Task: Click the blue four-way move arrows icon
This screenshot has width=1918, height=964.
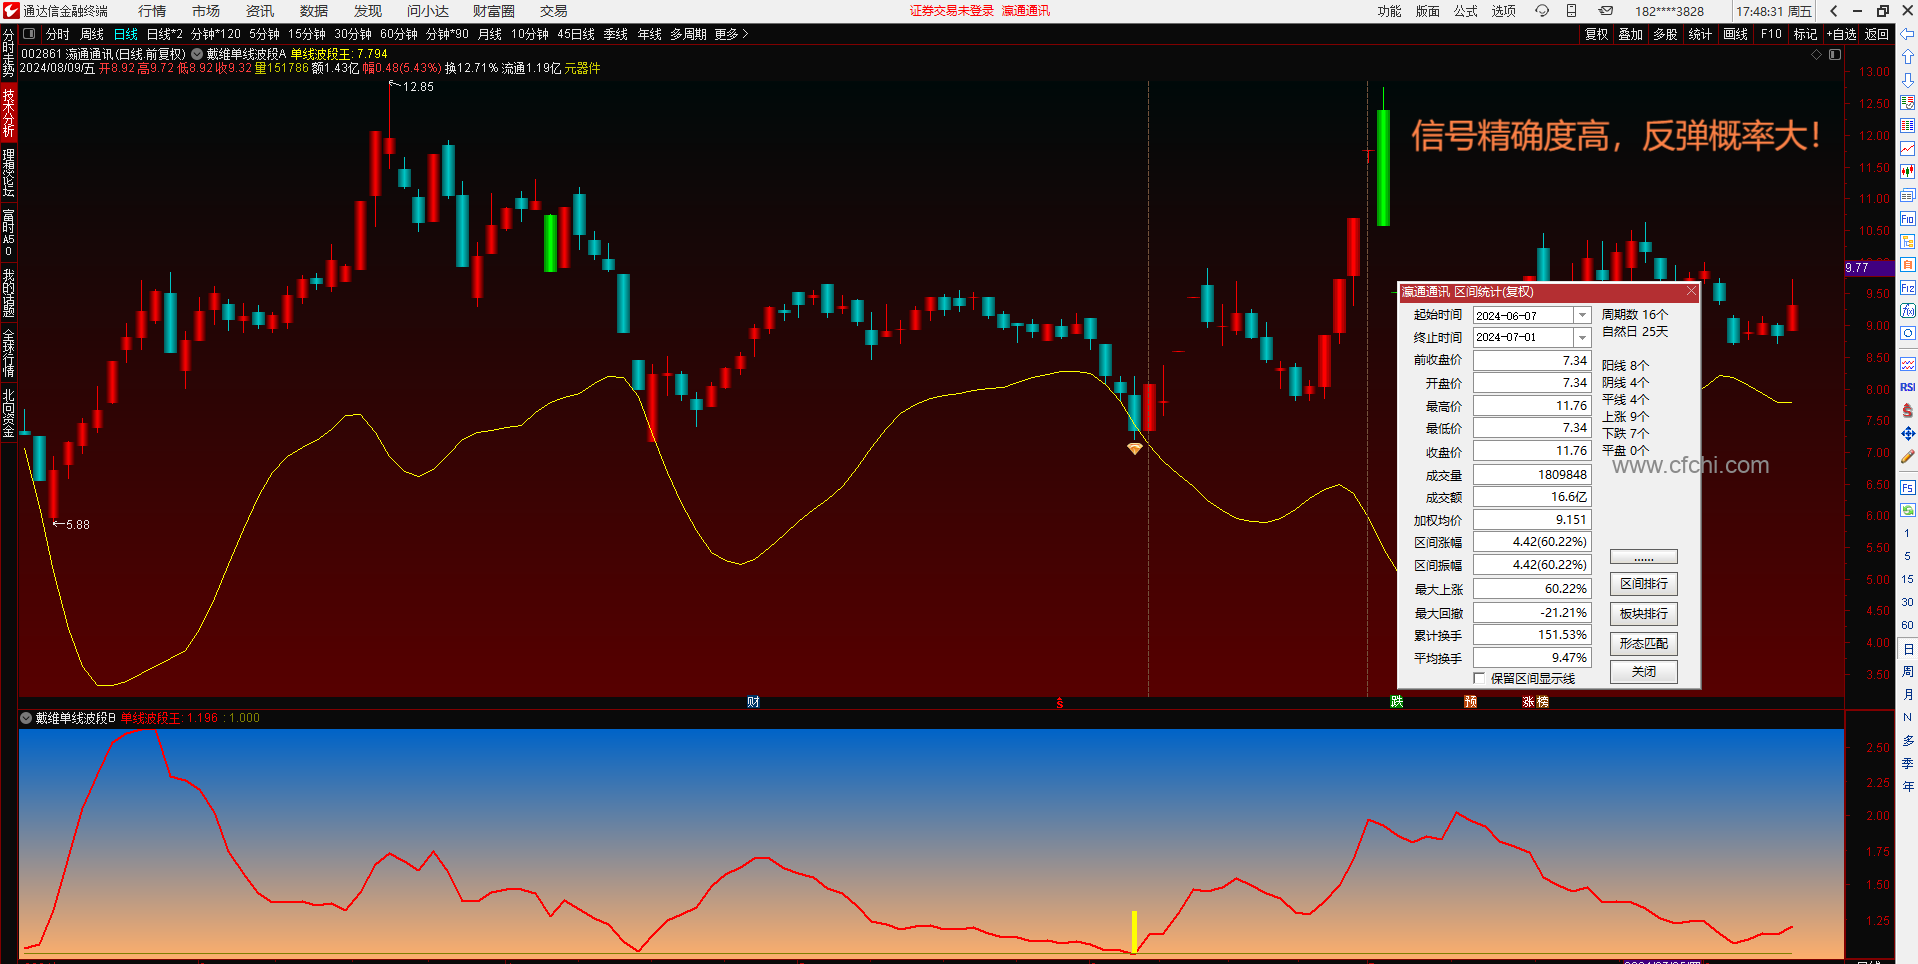Action: pyautogui.click(x=1907, y=433)
